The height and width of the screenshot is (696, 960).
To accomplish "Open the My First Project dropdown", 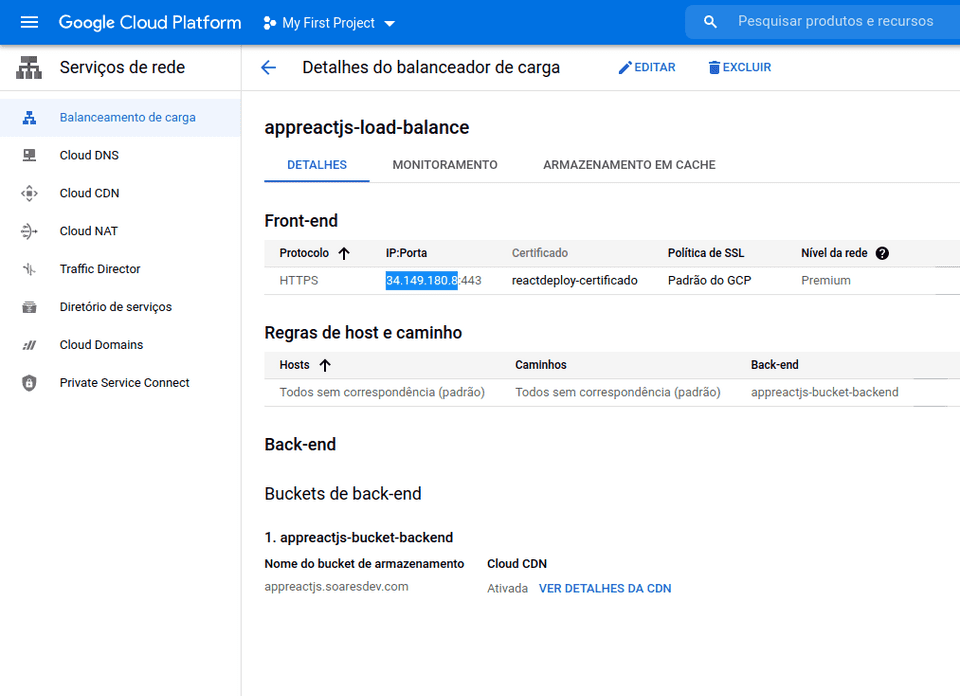I will [x=329, y=23].
